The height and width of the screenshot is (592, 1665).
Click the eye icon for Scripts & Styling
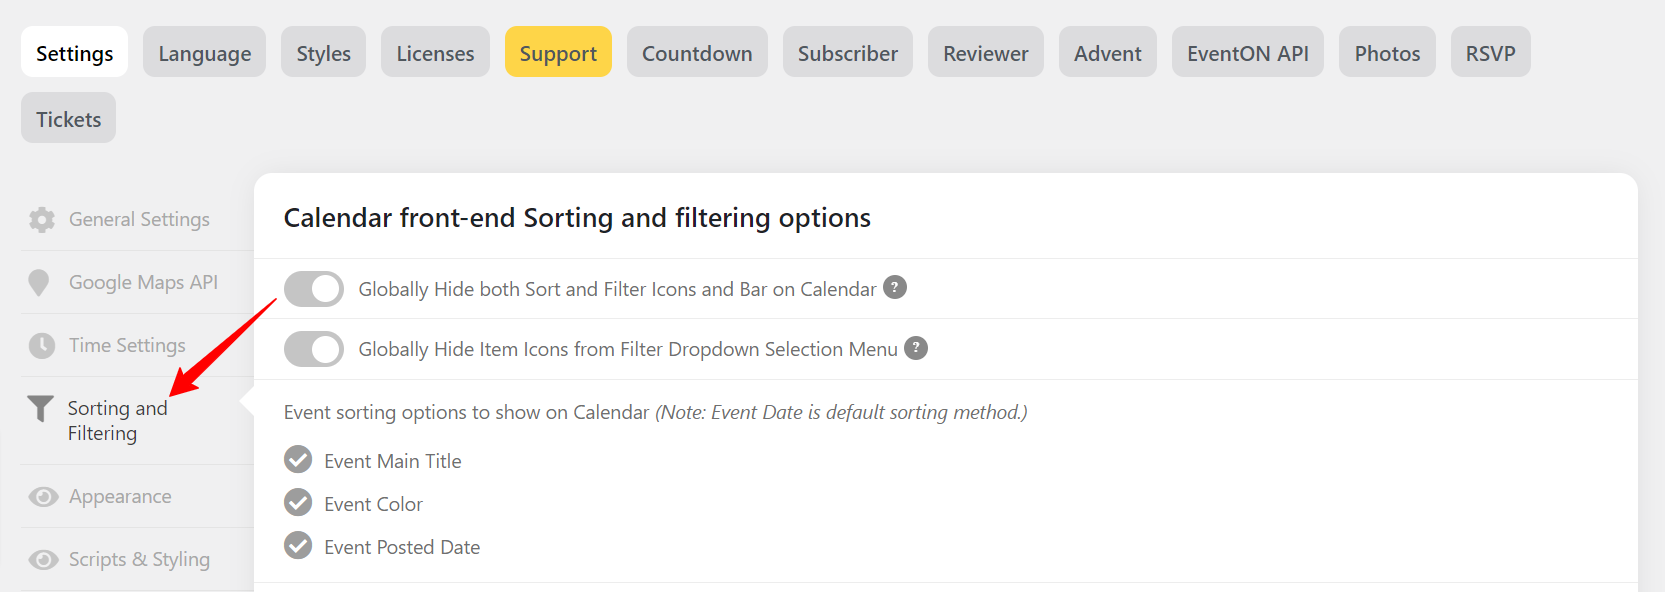[x=41, y=560]
